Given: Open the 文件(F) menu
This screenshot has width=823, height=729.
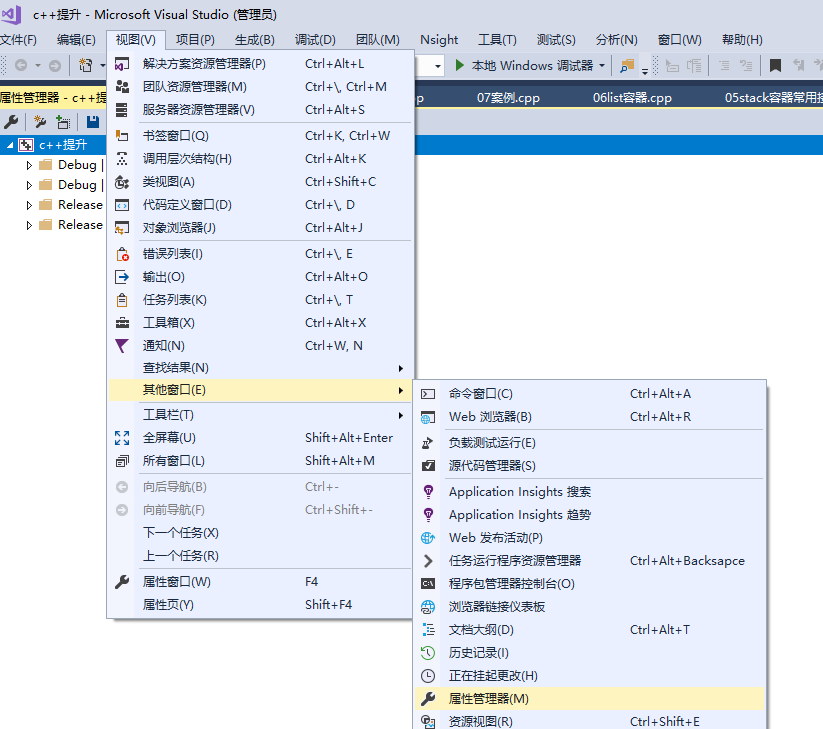Looking at the screenshot, I should click(x=18, y=40).
